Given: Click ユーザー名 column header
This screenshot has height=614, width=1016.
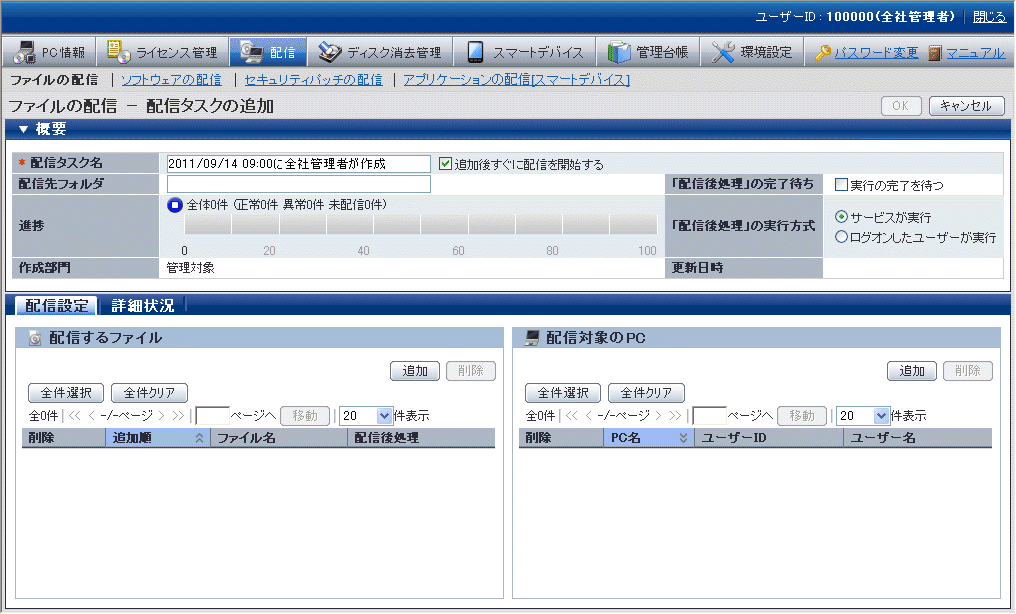Looking at the screenshot, I should (x=918, y=438).
